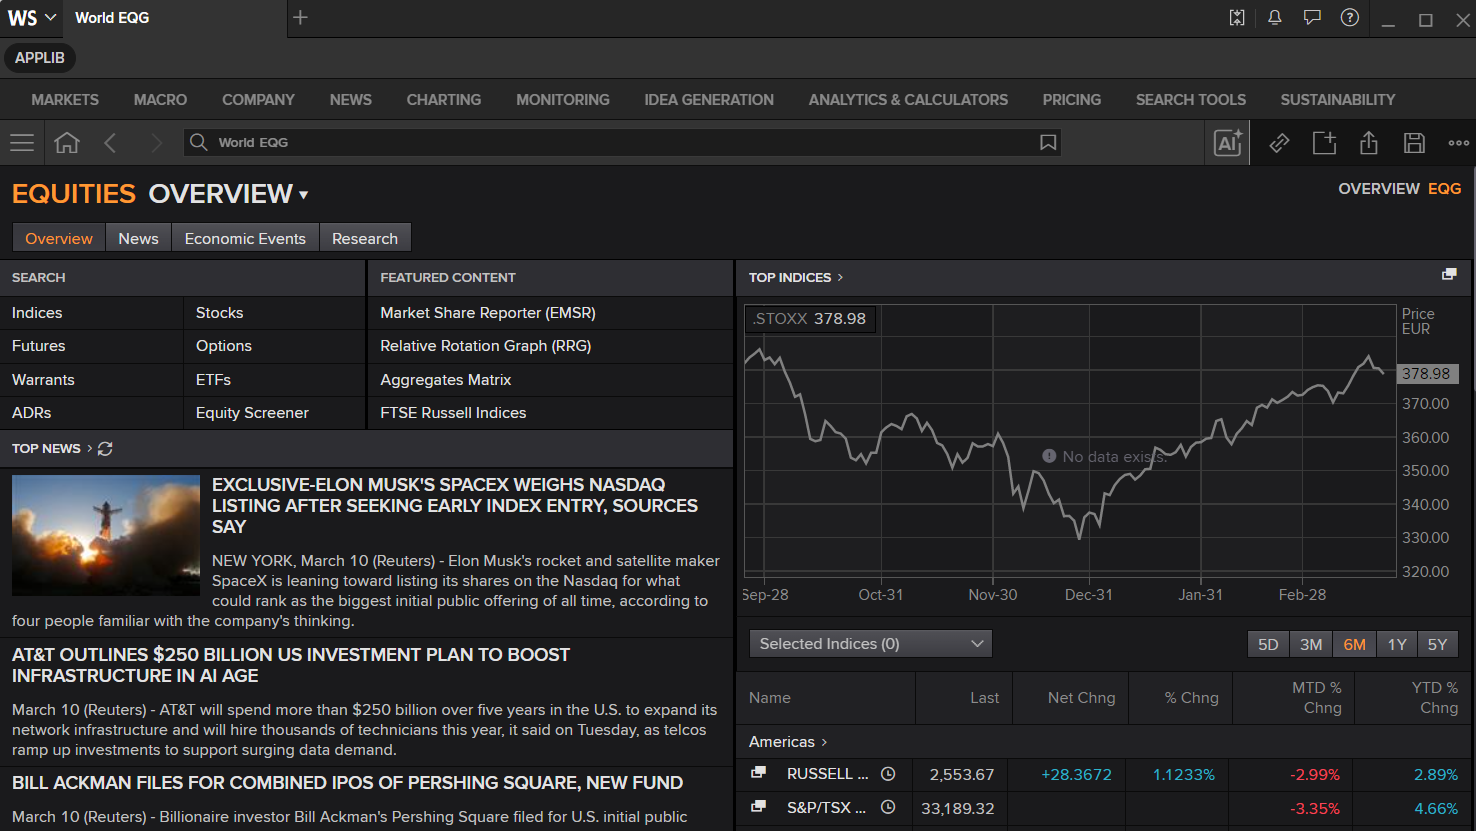Open the IDEA GENERATION menu

pos(709,100)
